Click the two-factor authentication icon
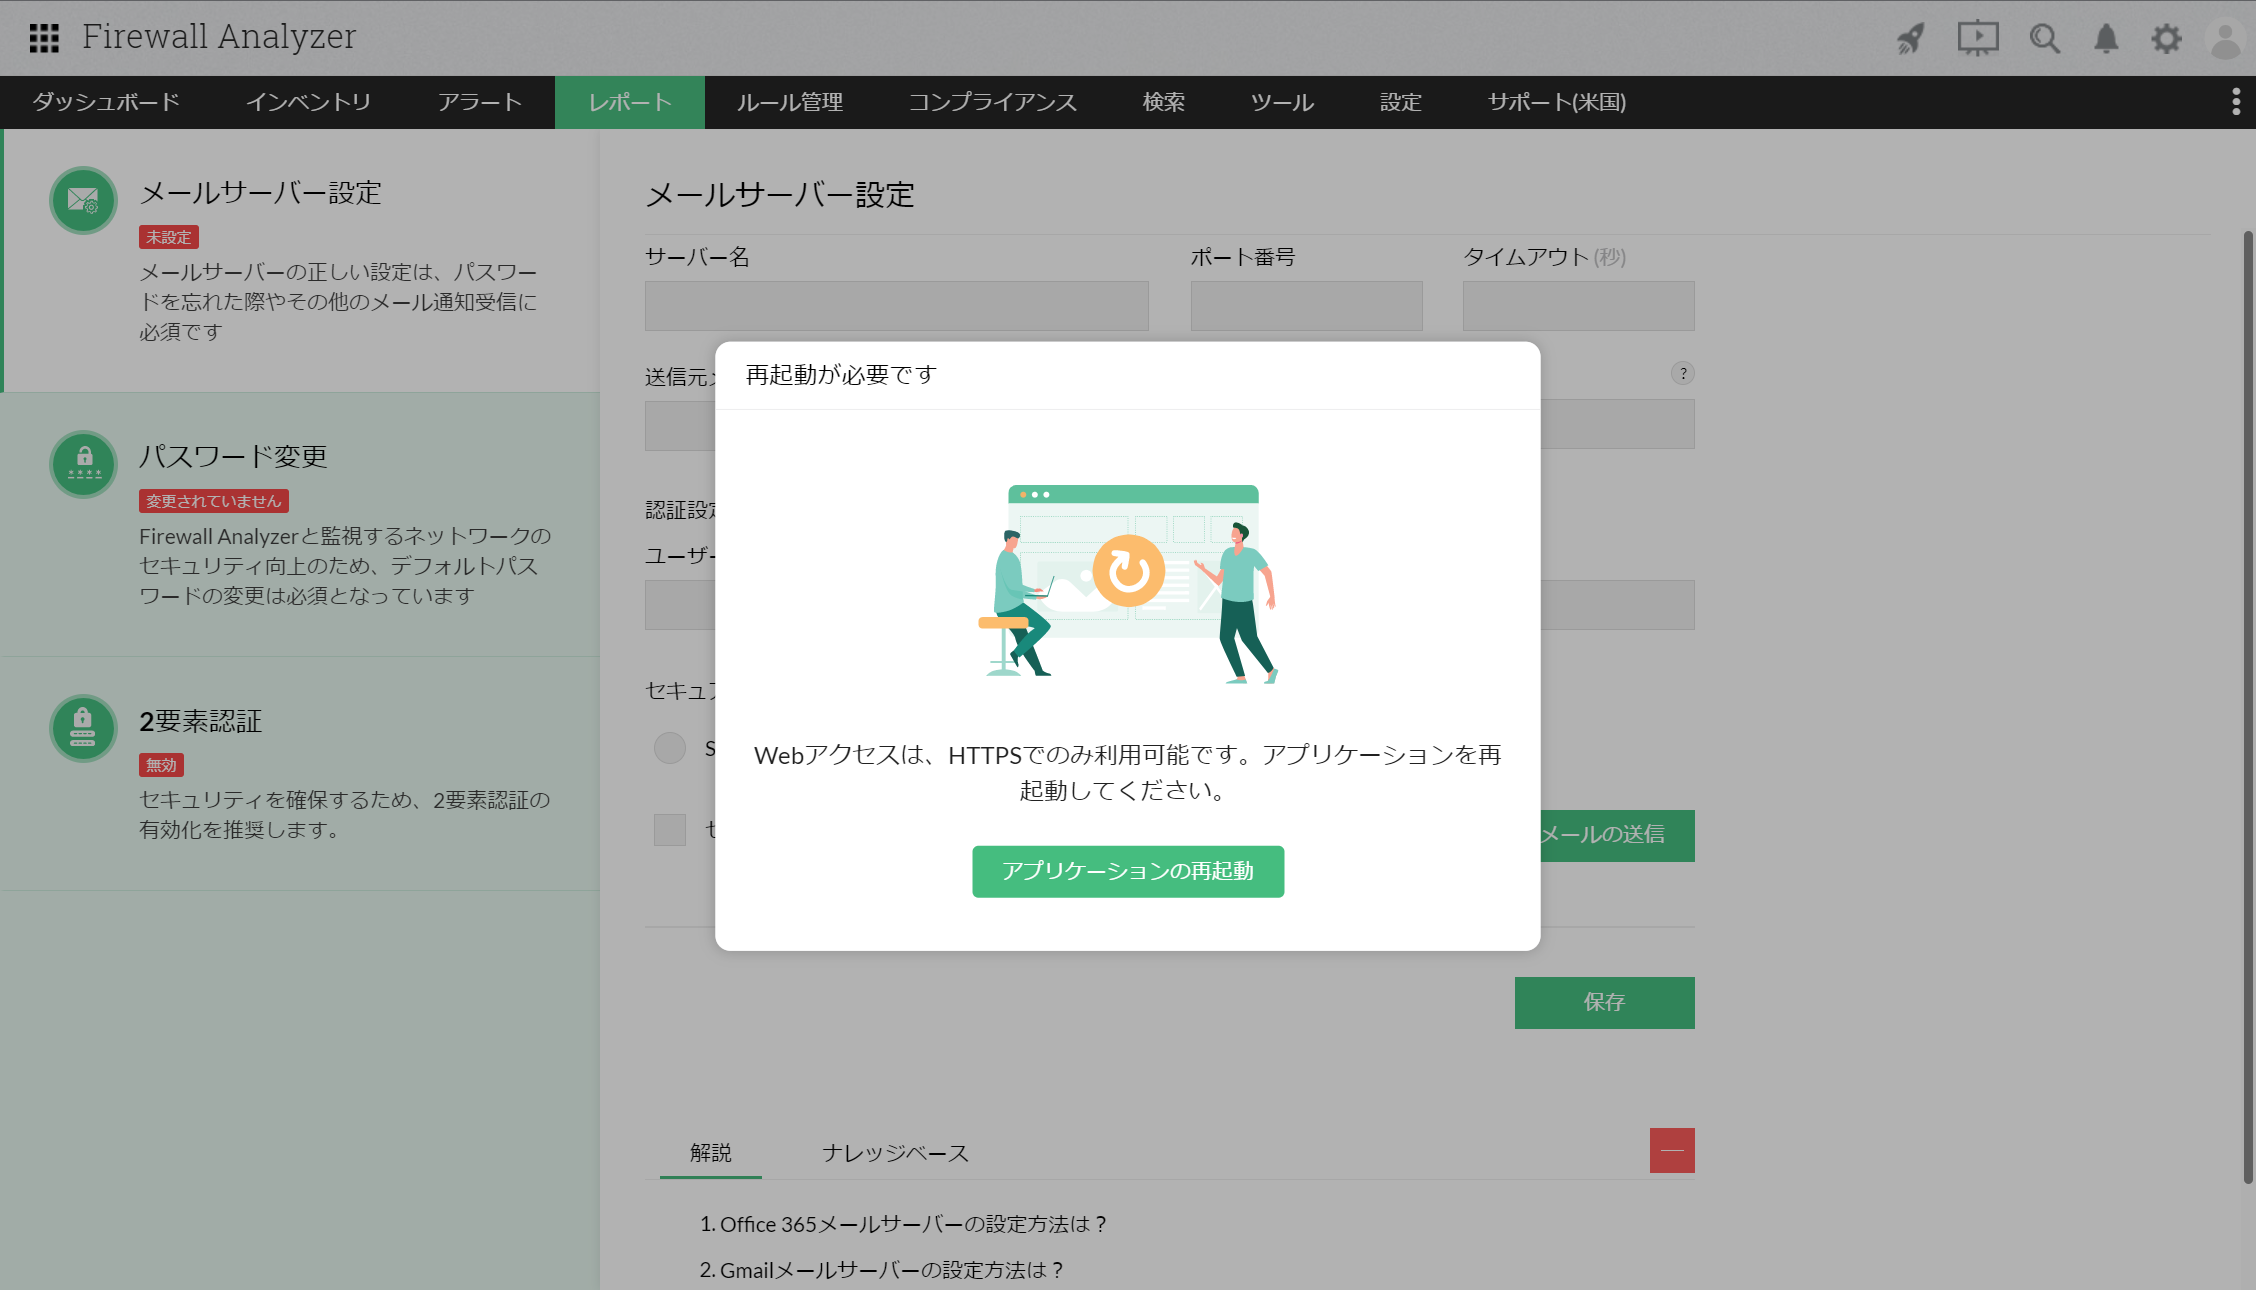 tap(83, 728)
